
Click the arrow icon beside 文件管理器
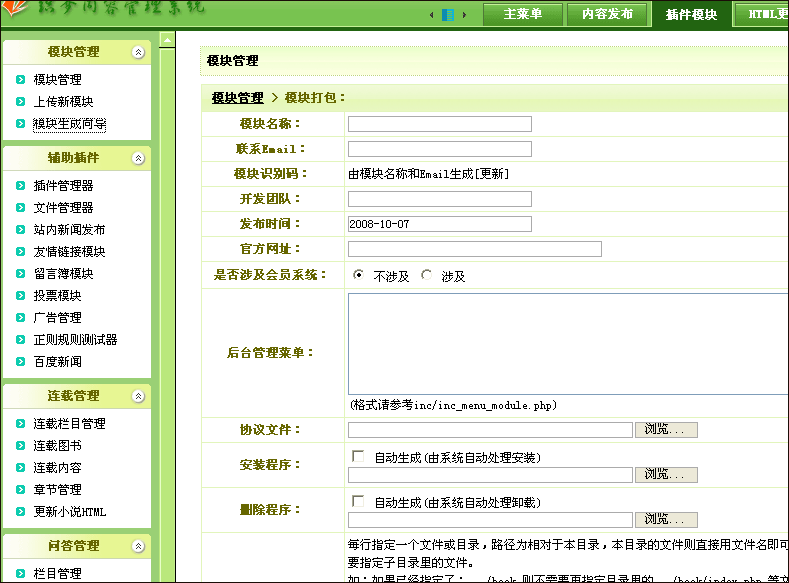pos(20,208)
